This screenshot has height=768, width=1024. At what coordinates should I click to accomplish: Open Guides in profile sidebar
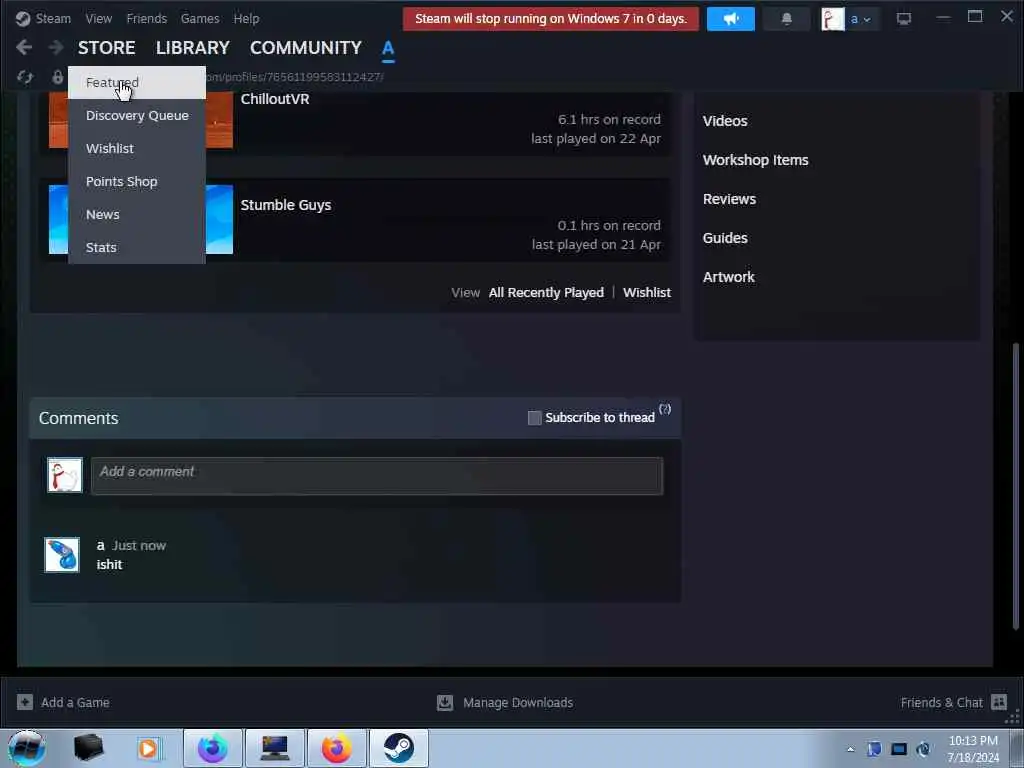click(x=725, y=238)
